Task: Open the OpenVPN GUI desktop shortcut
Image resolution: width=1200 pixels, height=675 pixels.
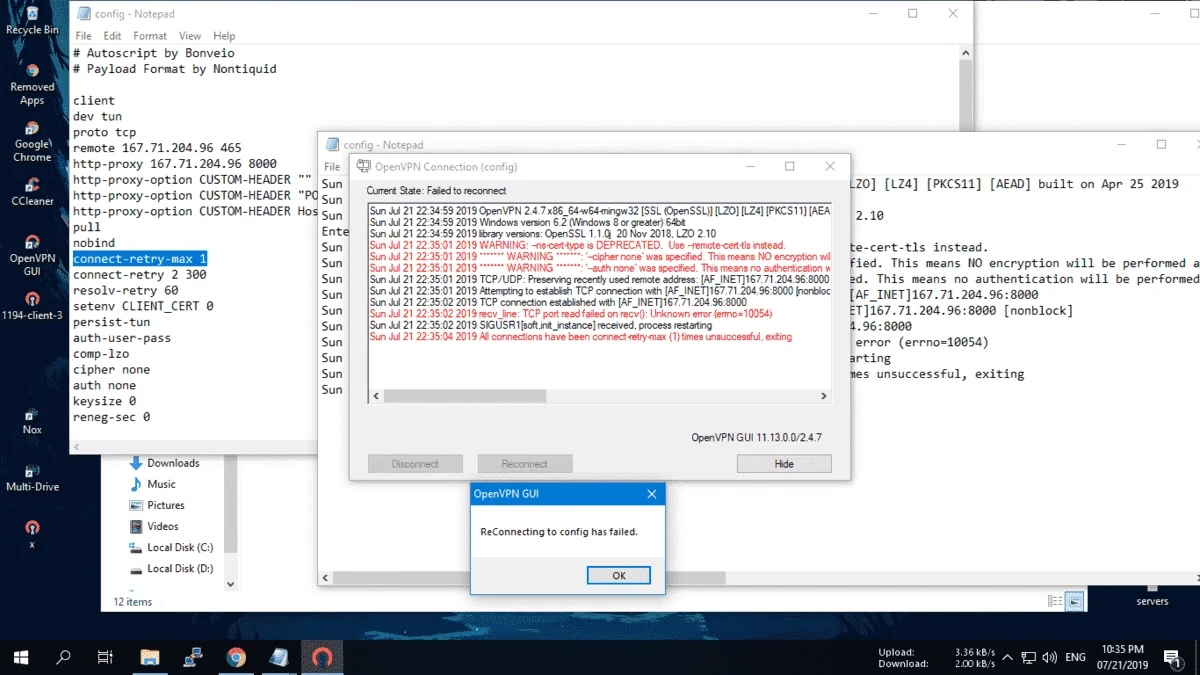Action: pos(32,255)
